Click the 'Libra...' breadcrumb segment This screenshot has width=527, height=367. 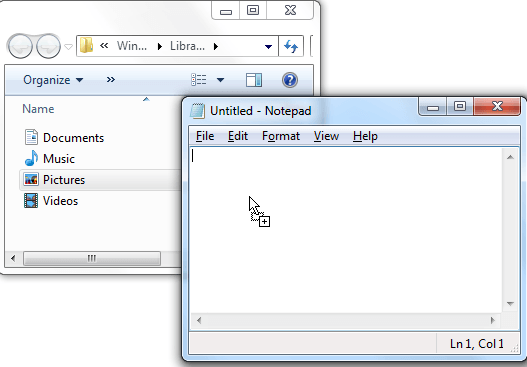pyautogui.click(x=187, y=46)
